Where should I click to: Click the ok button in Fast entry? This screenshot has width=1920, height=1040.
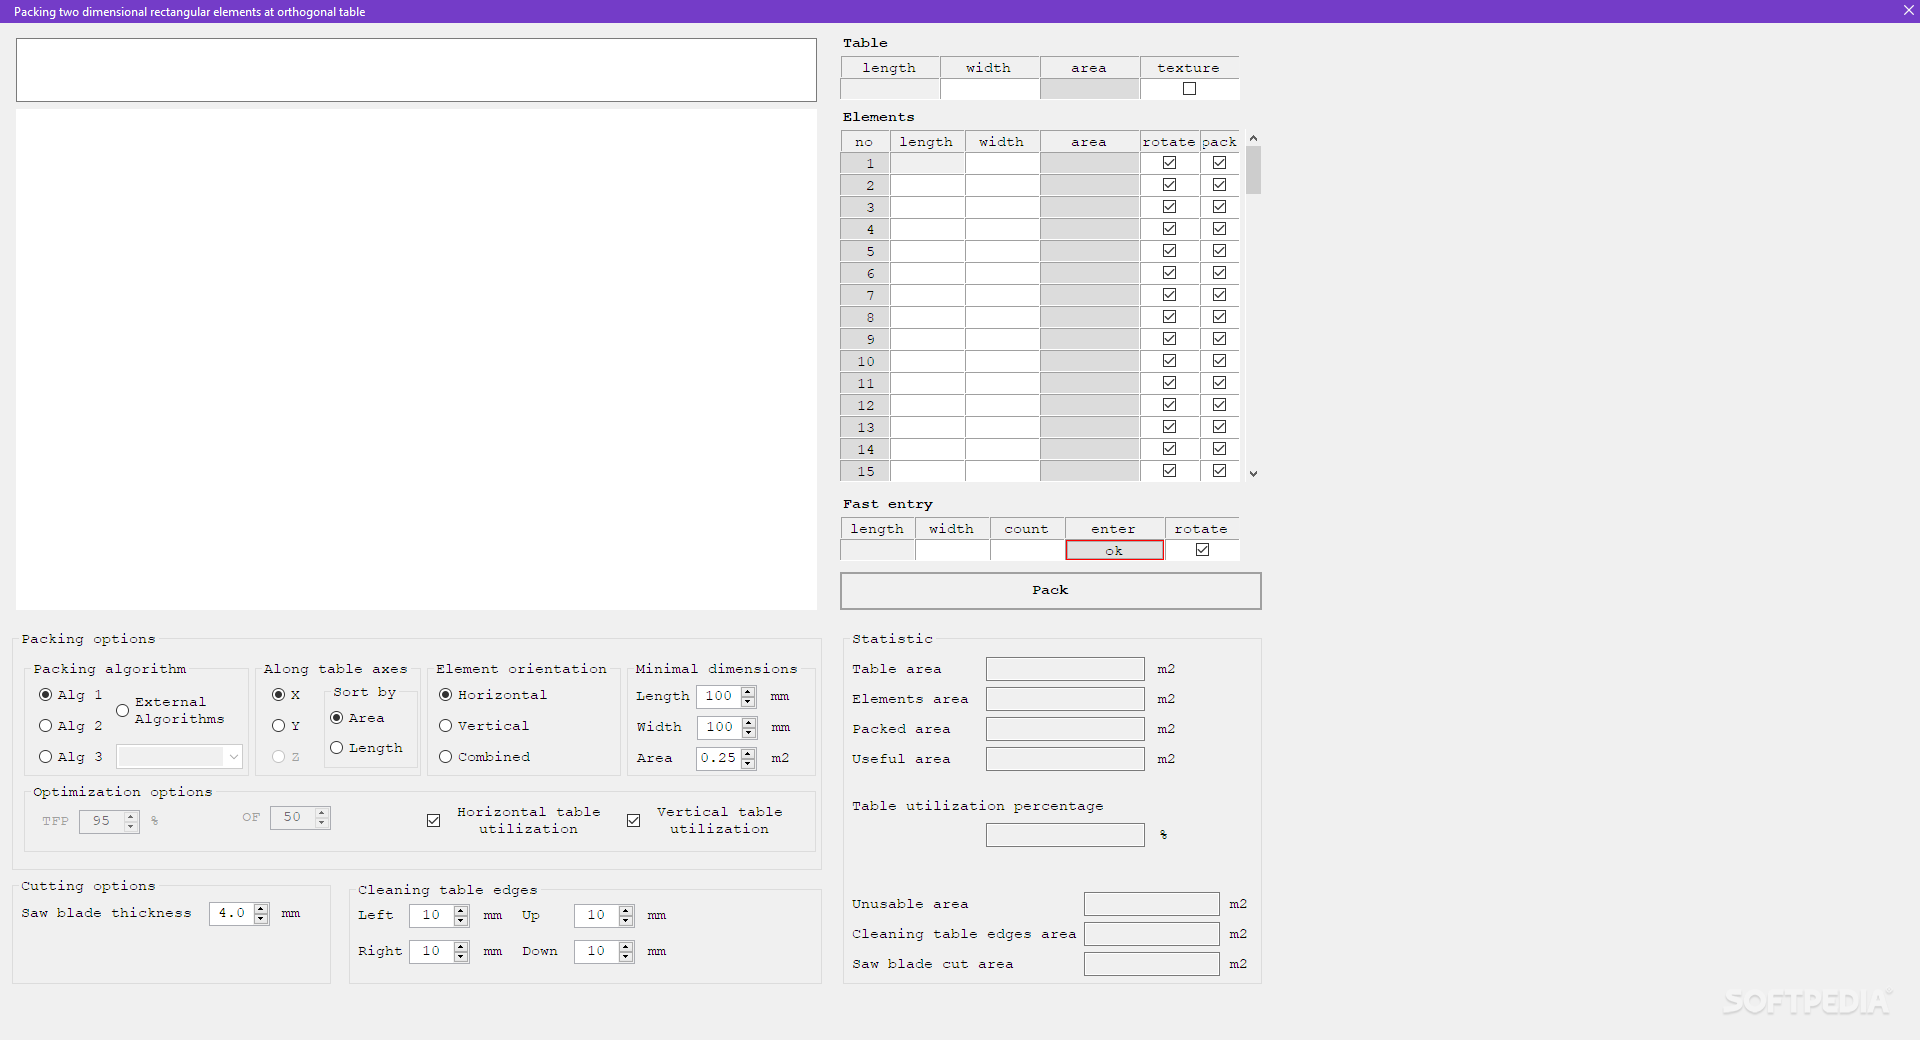point(1114,551)
